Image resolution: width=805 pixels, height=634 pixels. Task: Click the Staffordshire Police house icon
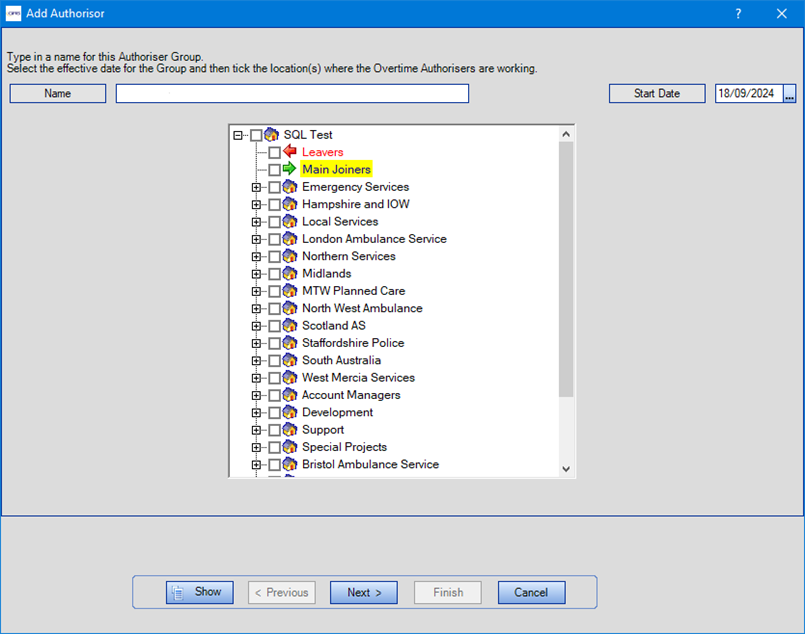pos(290,343)
